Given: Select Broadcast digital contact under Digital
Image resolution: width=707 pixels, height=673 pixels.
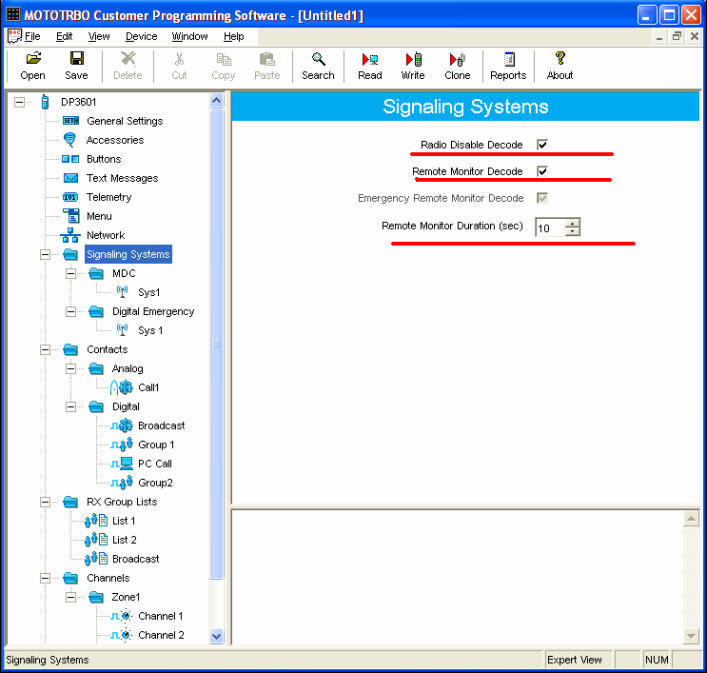Looking at the screenshot, I should point(161,426).
